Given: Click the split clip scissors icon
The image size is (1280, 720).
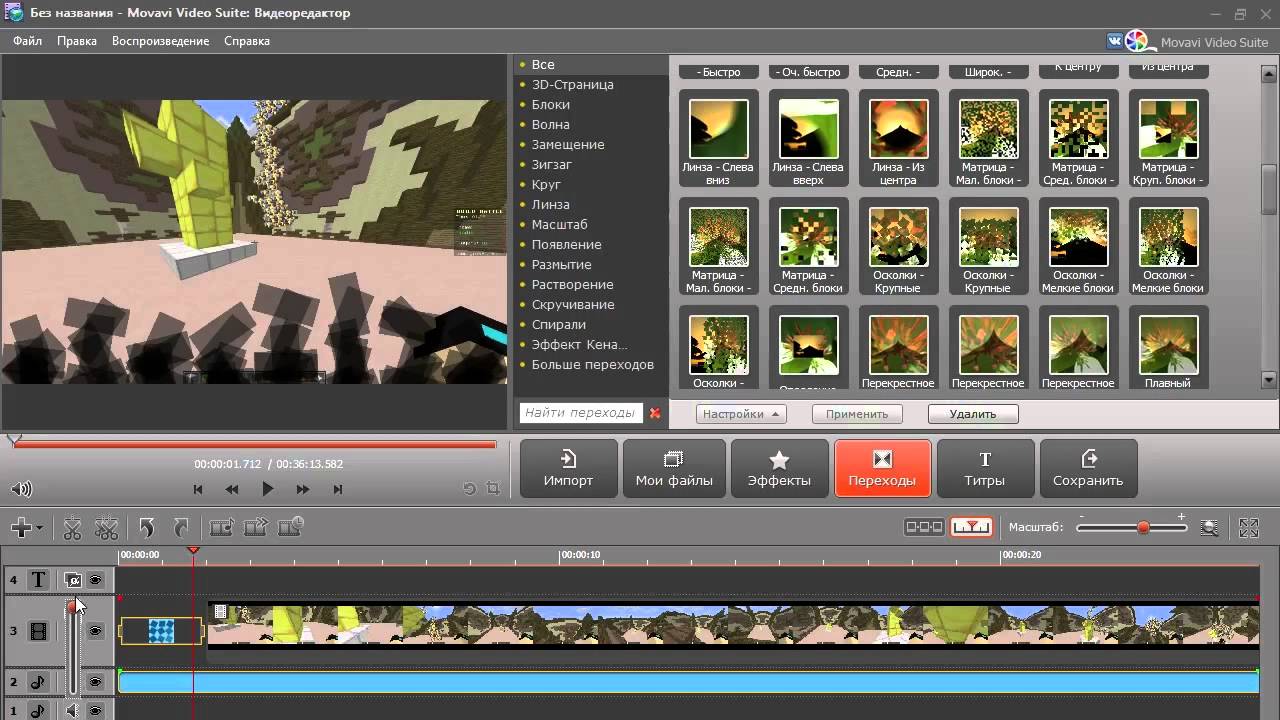Looking at the screenshot, I should (73, 527).
